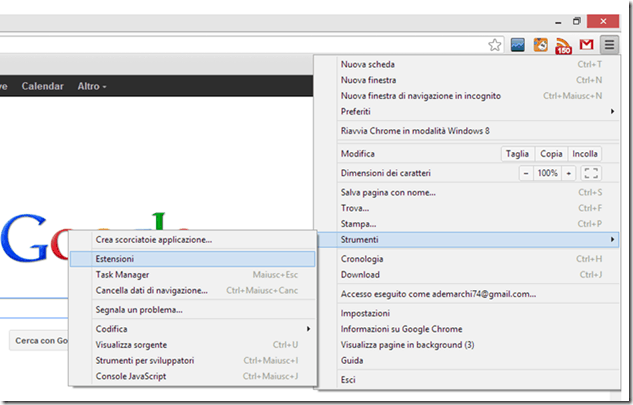Toggle the fullscreen icon in zoom row

(591, 173)
